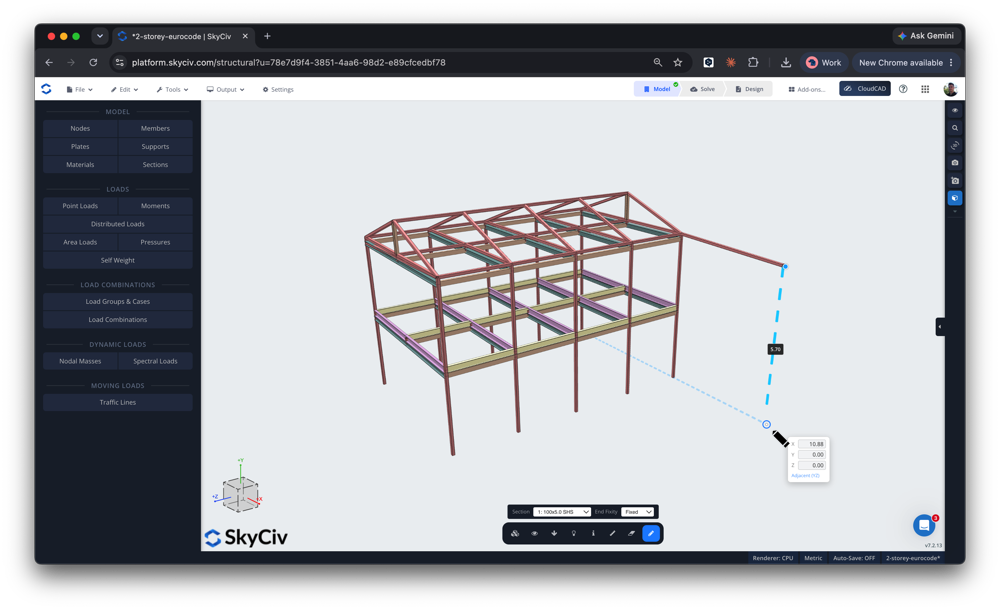Open the Tools menu
1000x610 pixels.
[x=172, y=89]
